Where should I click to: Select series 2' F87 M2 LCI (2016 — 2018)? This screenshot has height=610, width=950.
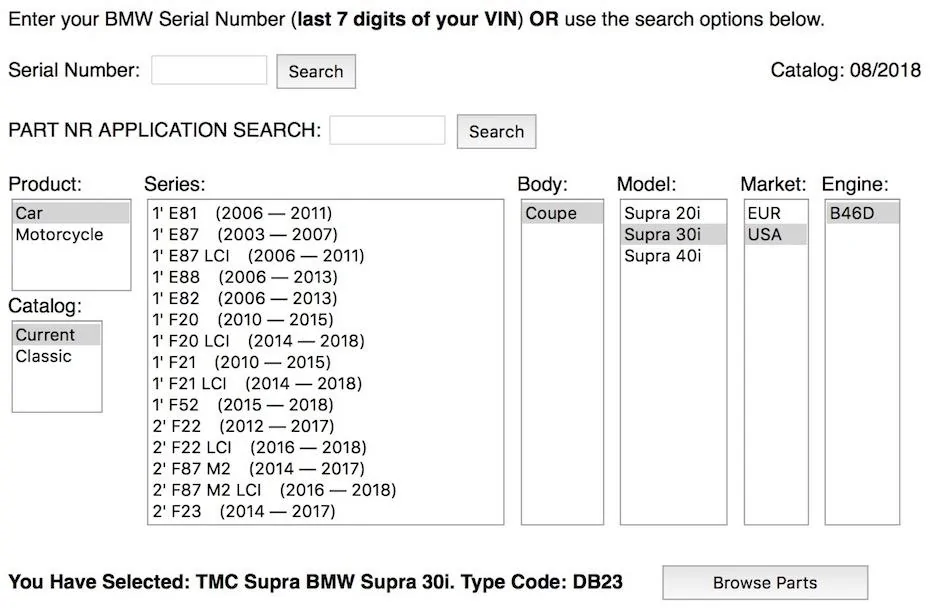click(x=325, y=489)
